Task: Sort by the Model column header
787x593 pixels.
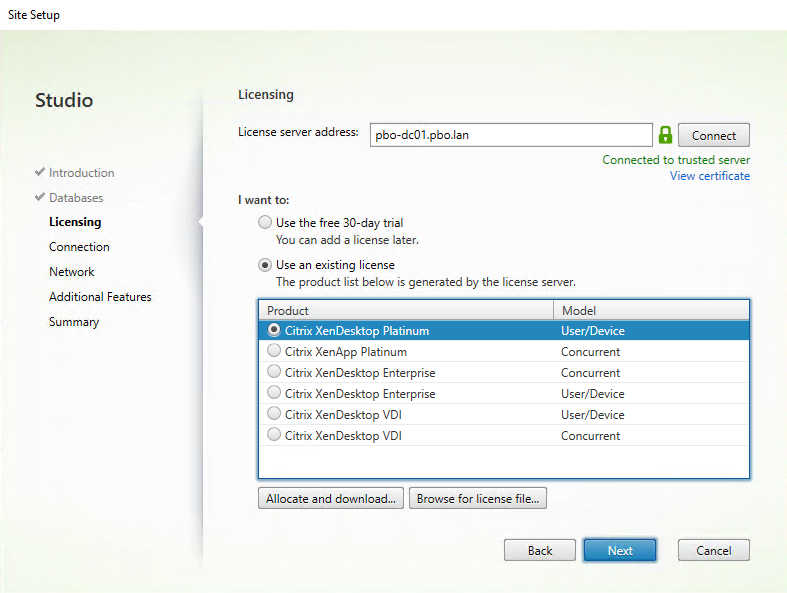Action: [651, 310]
